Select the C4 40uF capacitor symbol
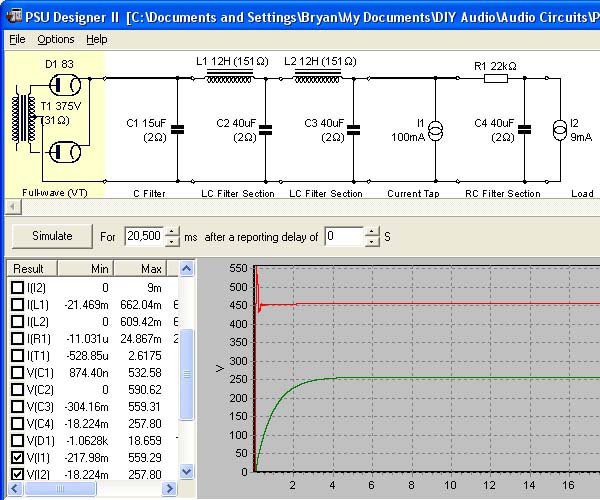Screen dimensions: 600x500 (x=524, y=130)
